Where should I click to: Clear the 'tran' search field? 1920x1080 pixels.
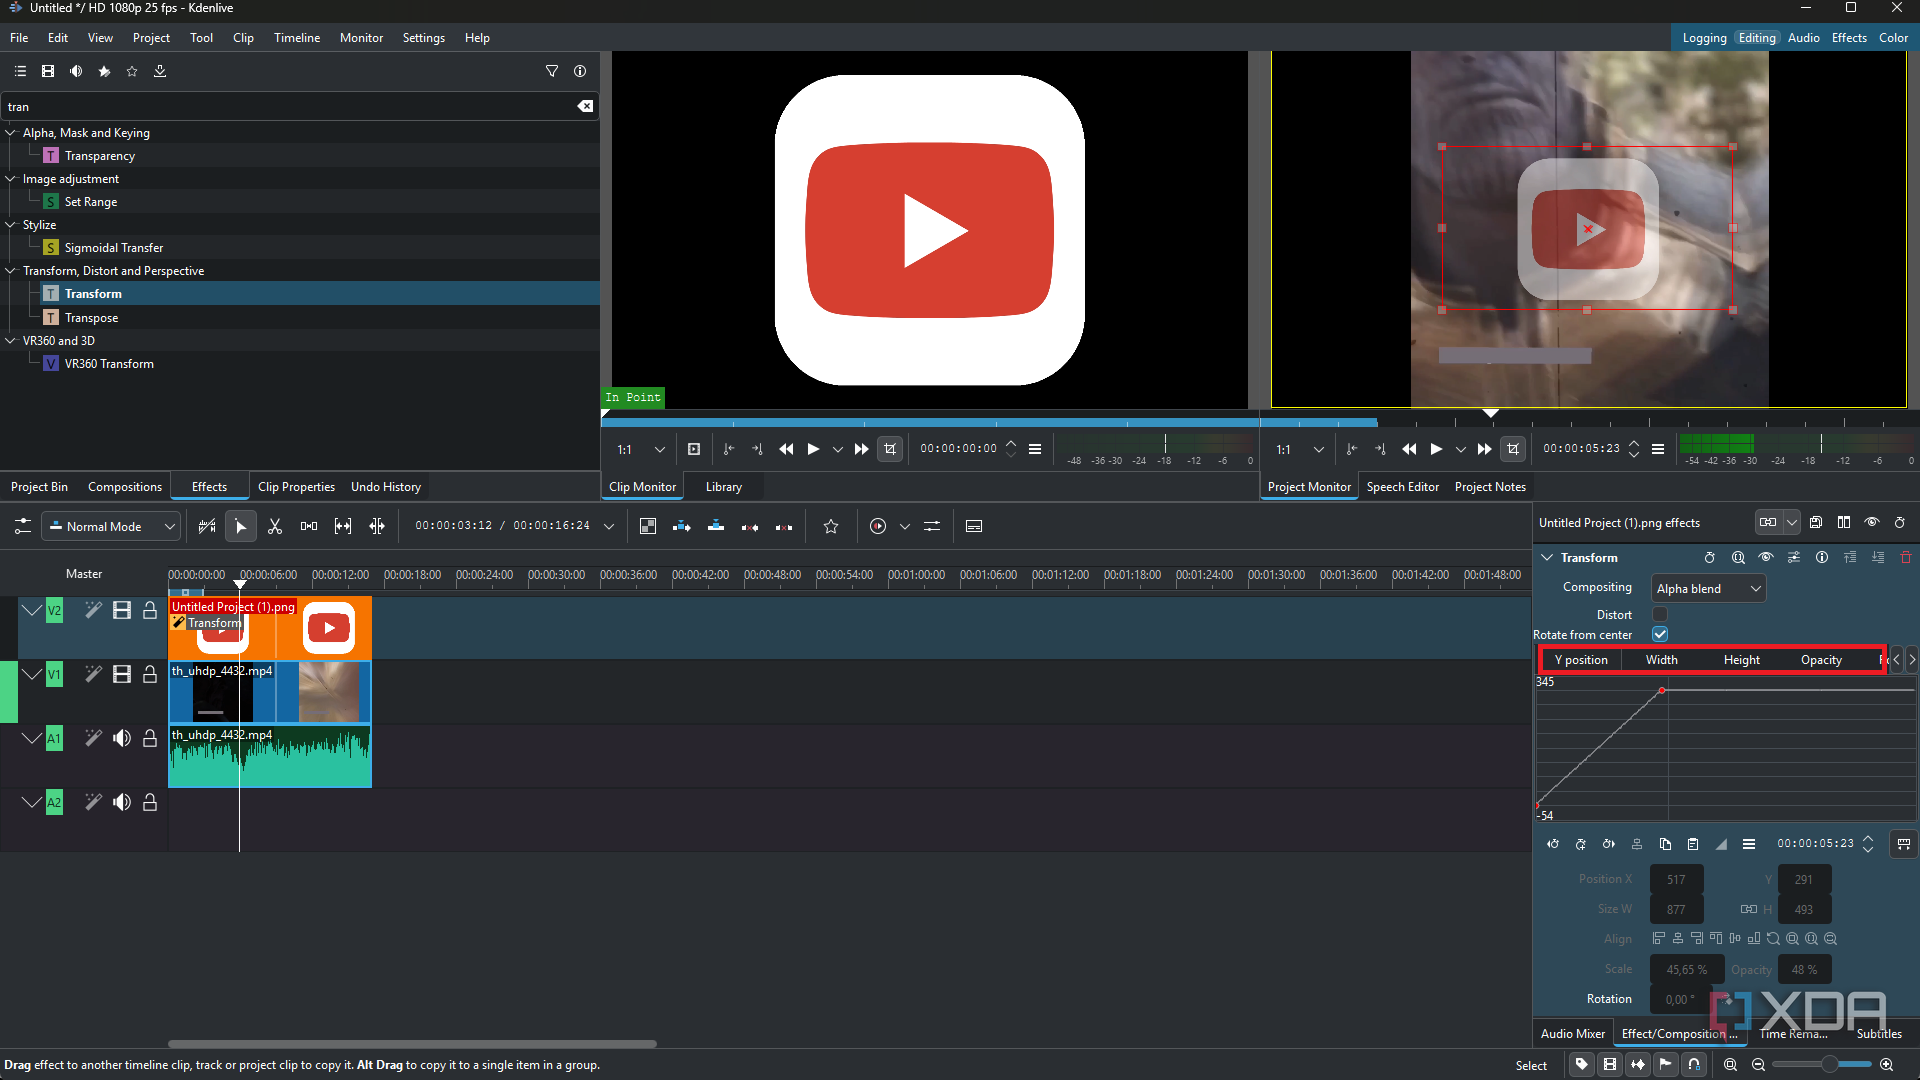(x=585, y=106)
